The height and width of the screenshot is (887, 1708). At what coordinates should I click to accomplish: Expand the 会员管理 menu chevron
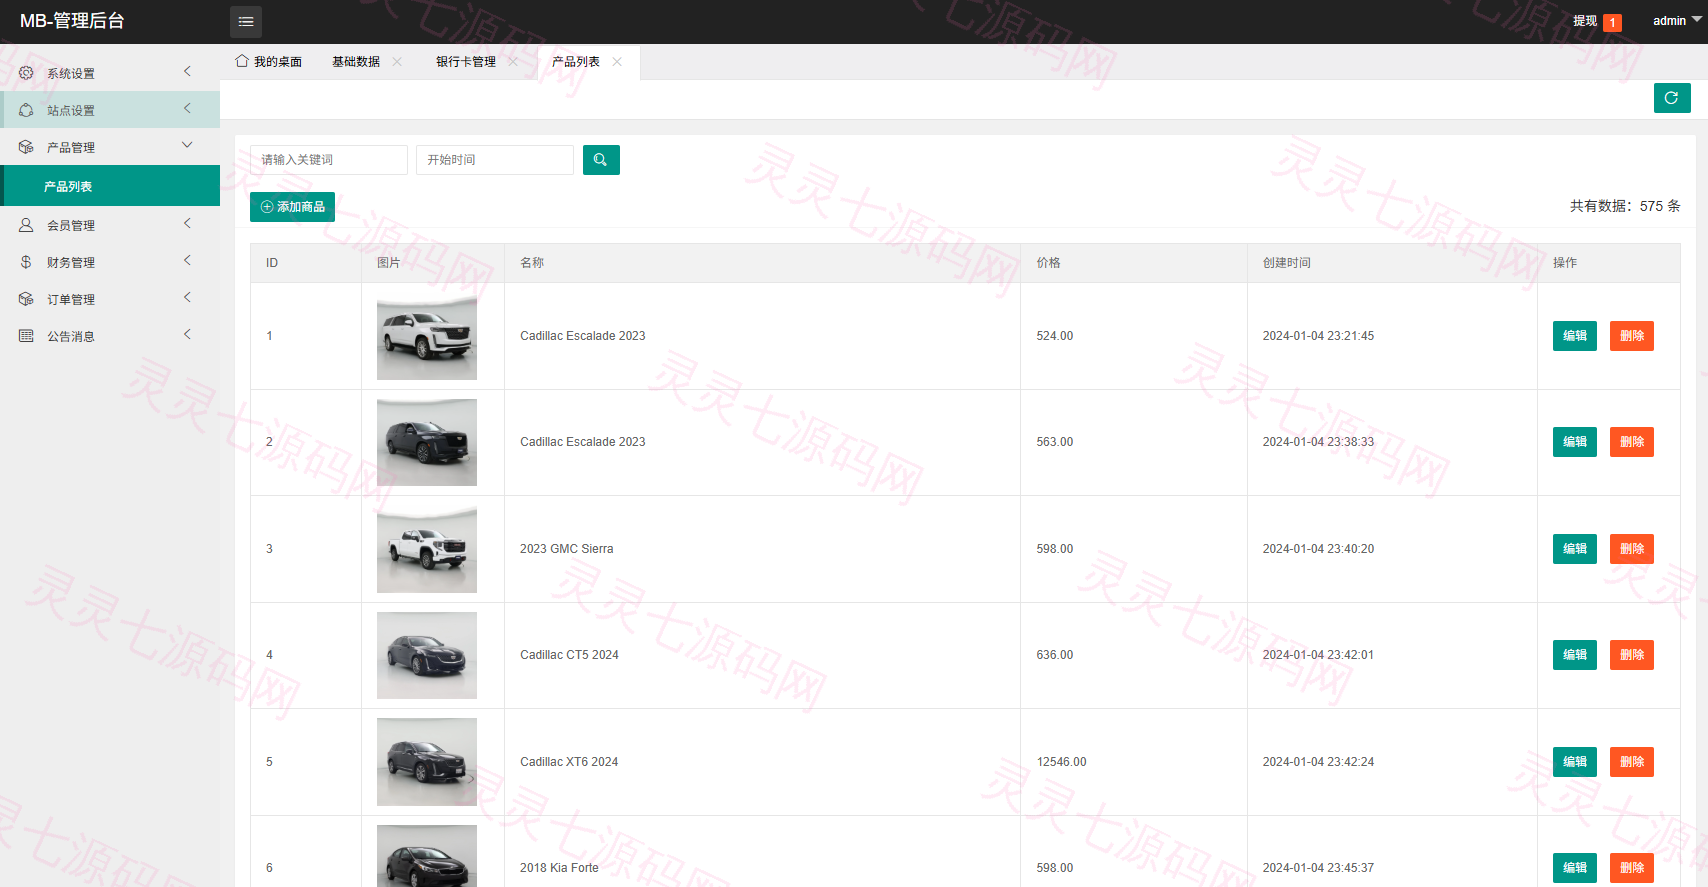tap(187, 224)
